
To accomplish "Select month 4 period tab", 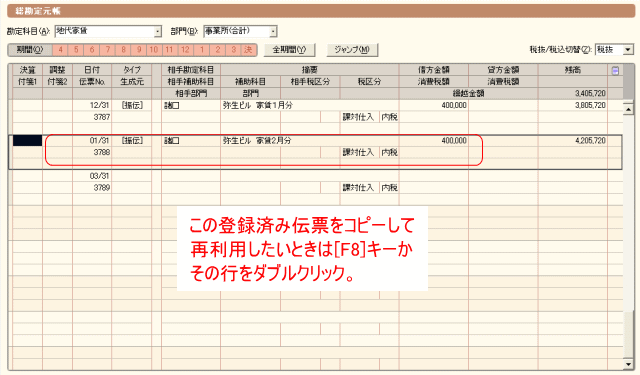I will pyautogui.click(x=60, y=50).
